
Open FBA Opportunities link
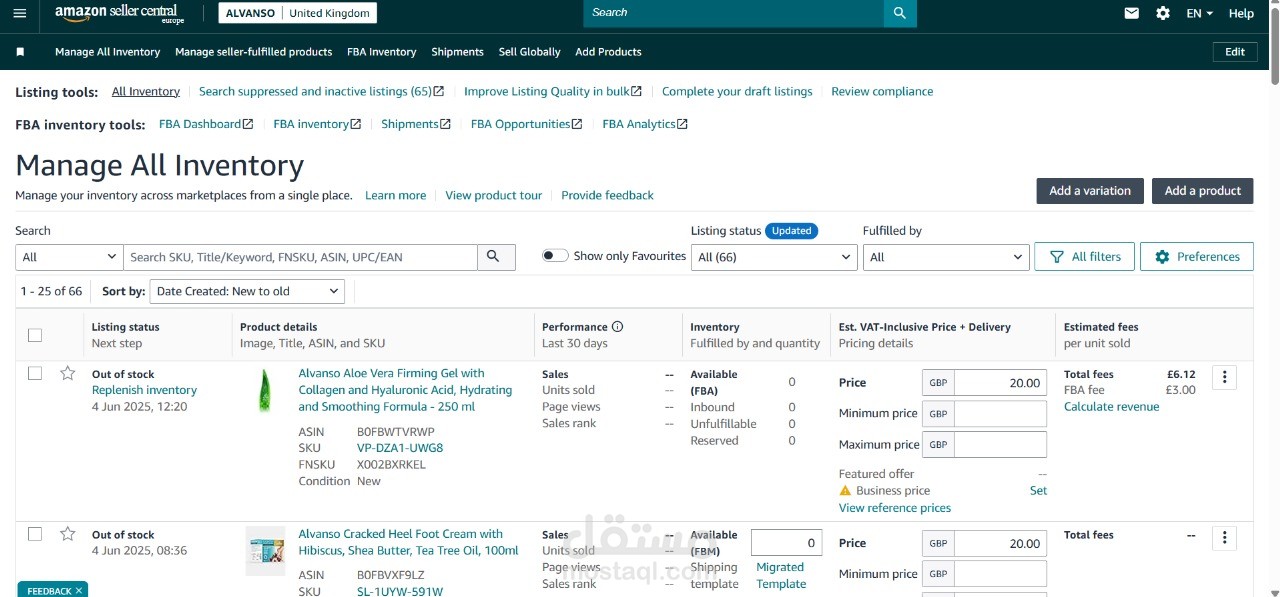527,124
